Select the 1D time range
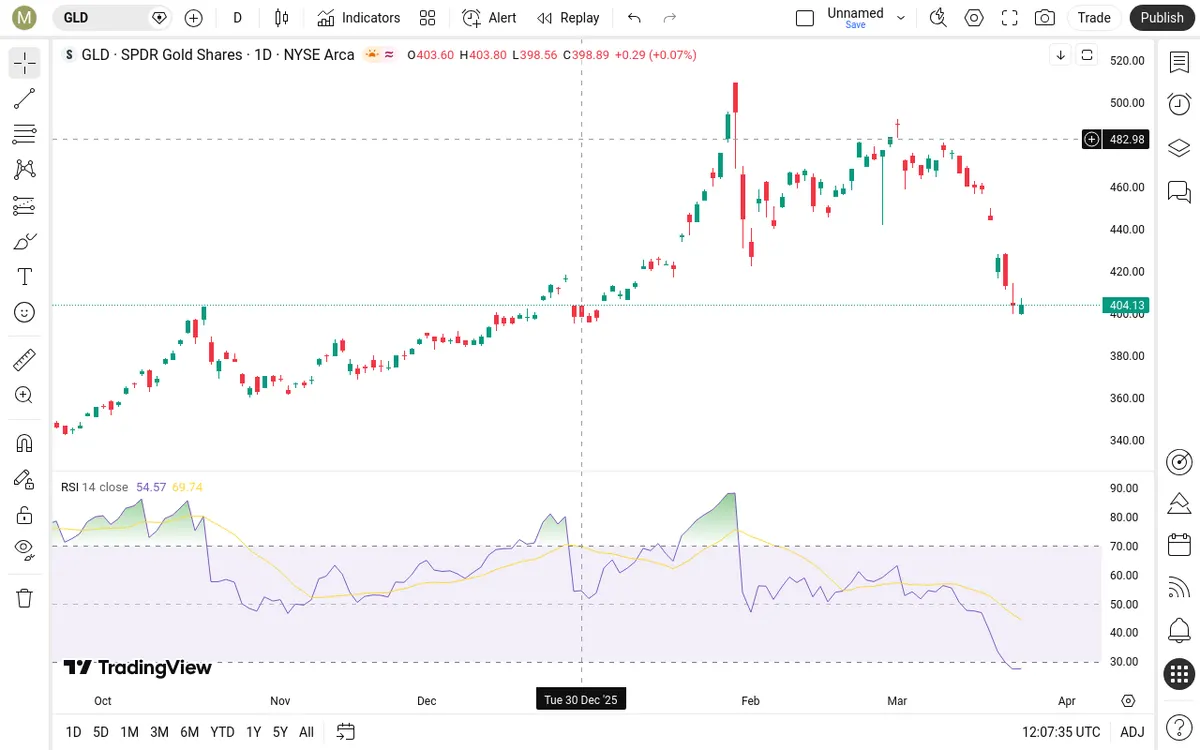 click(x=73, y=732)
